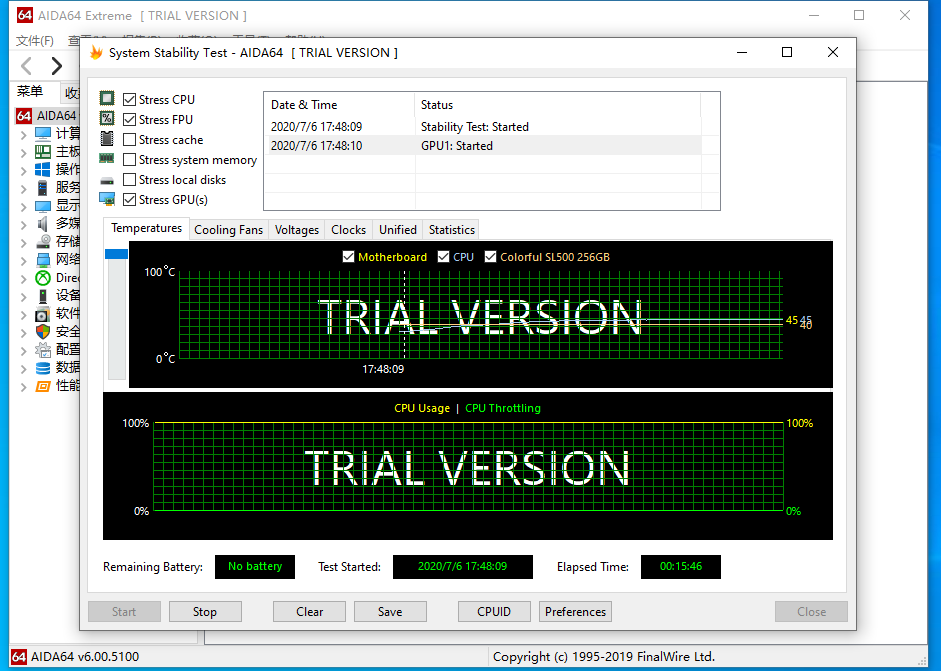Click the flame icon in the System Stability Test title bar

pyautogui.click(x=96, y=53)
